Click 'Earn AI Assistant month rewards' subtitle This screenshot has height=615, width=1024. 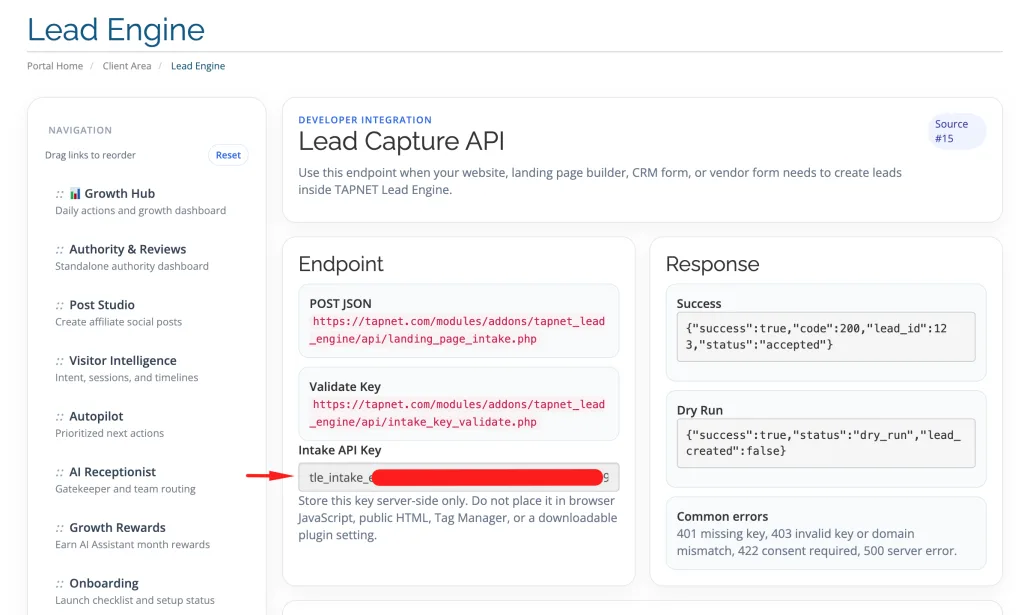[x=133, y=544]
